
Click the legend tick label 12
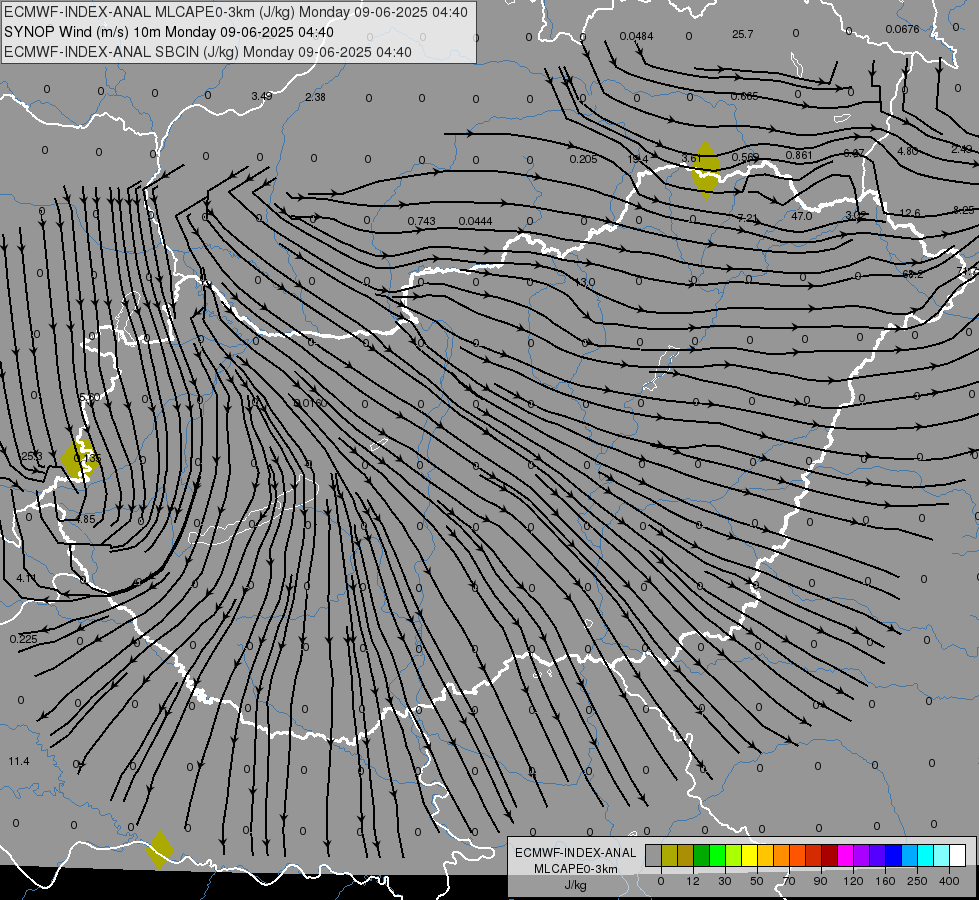click(x=692, y=881)
